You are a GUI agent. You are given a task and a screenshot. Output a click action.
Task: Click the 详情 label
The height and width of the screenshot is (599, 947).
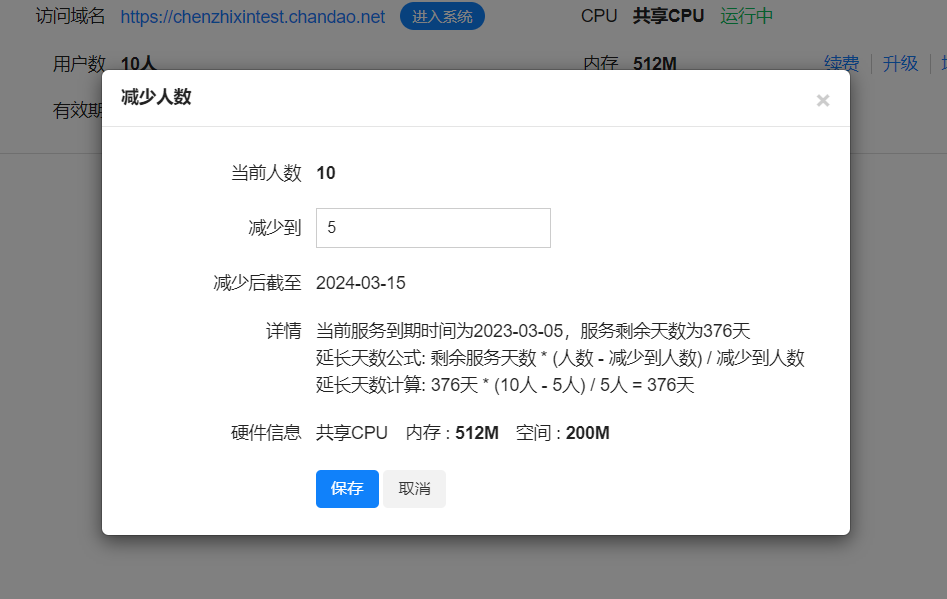(283, 331)
